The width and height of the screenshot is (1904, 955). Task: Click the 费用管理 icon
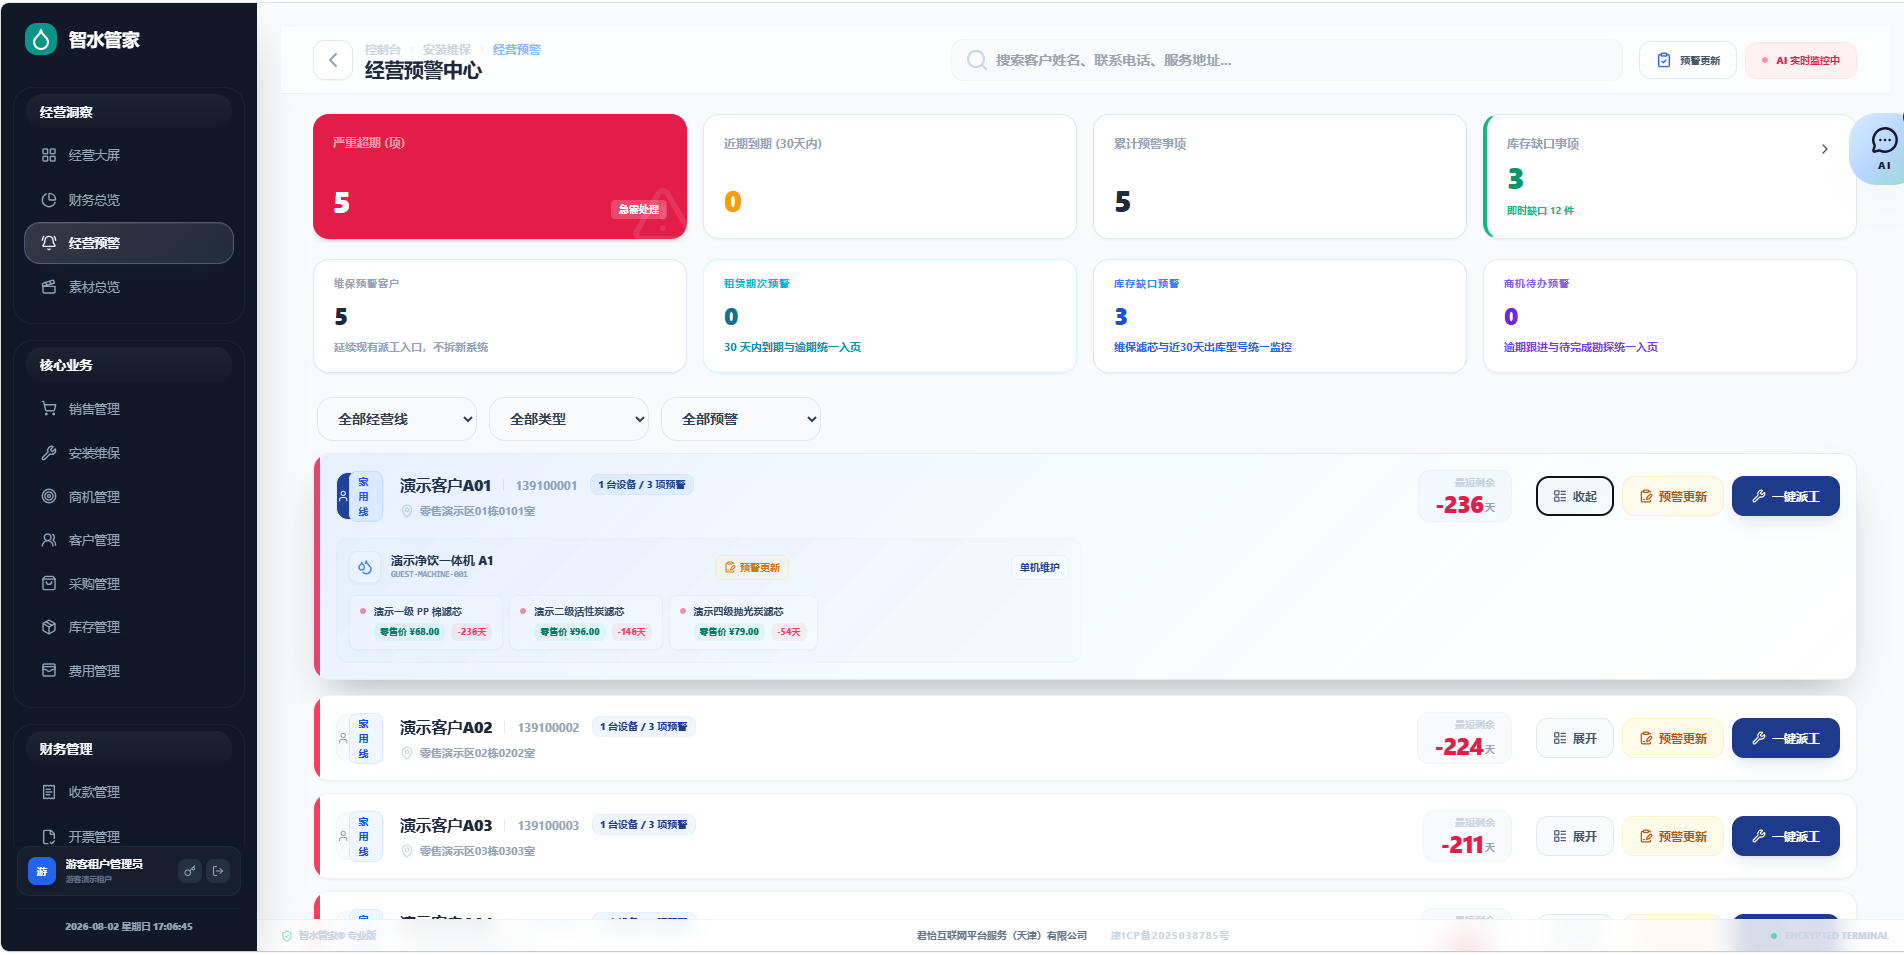(x=49, y=670)
